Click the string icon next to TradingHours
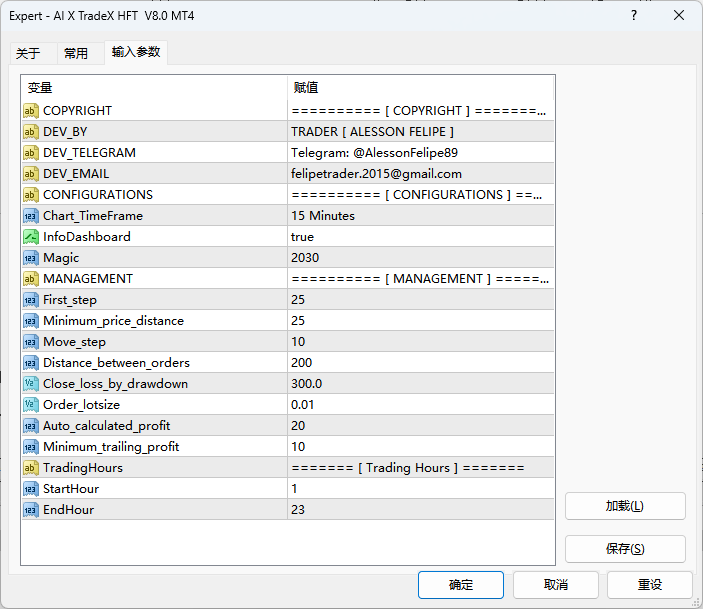 (30, 468)
